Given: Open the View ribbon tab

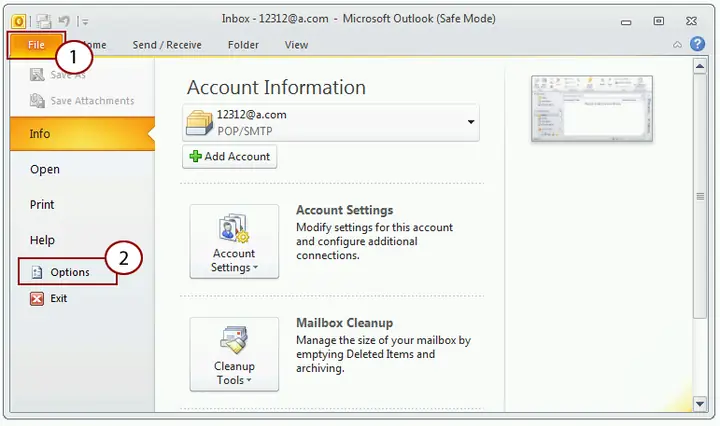Looking at the screenshot, I should pos(296,45).
